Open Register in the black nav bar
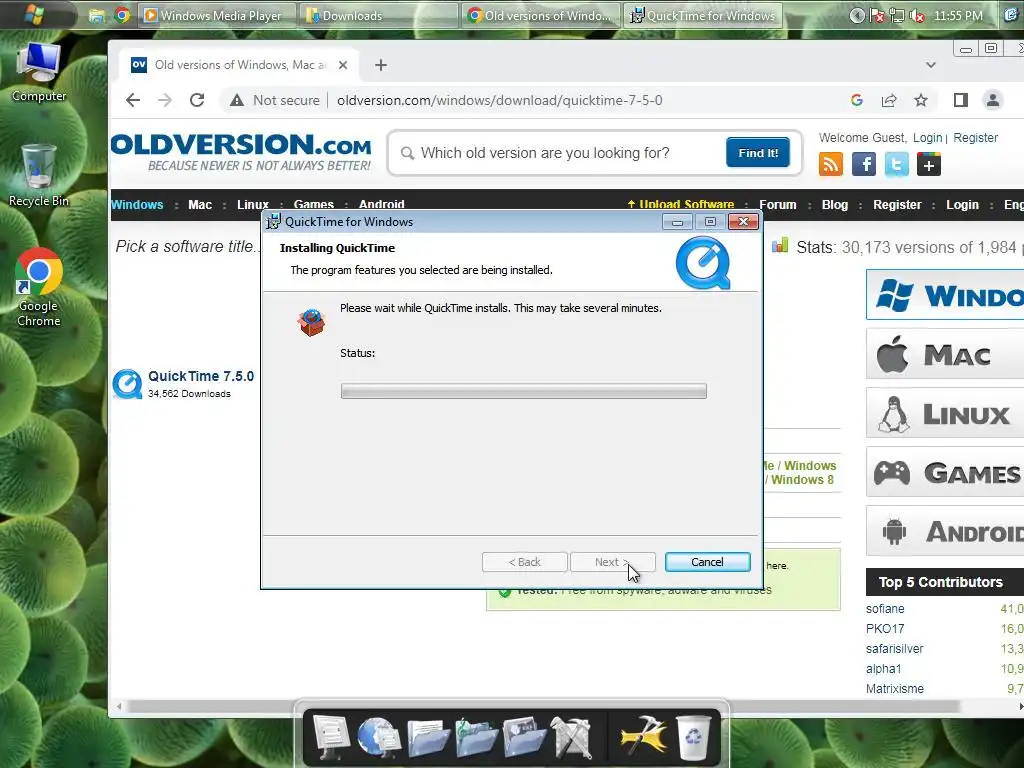Image resolution: width=1024 pixels, height=768 pixels. (897, 204)
